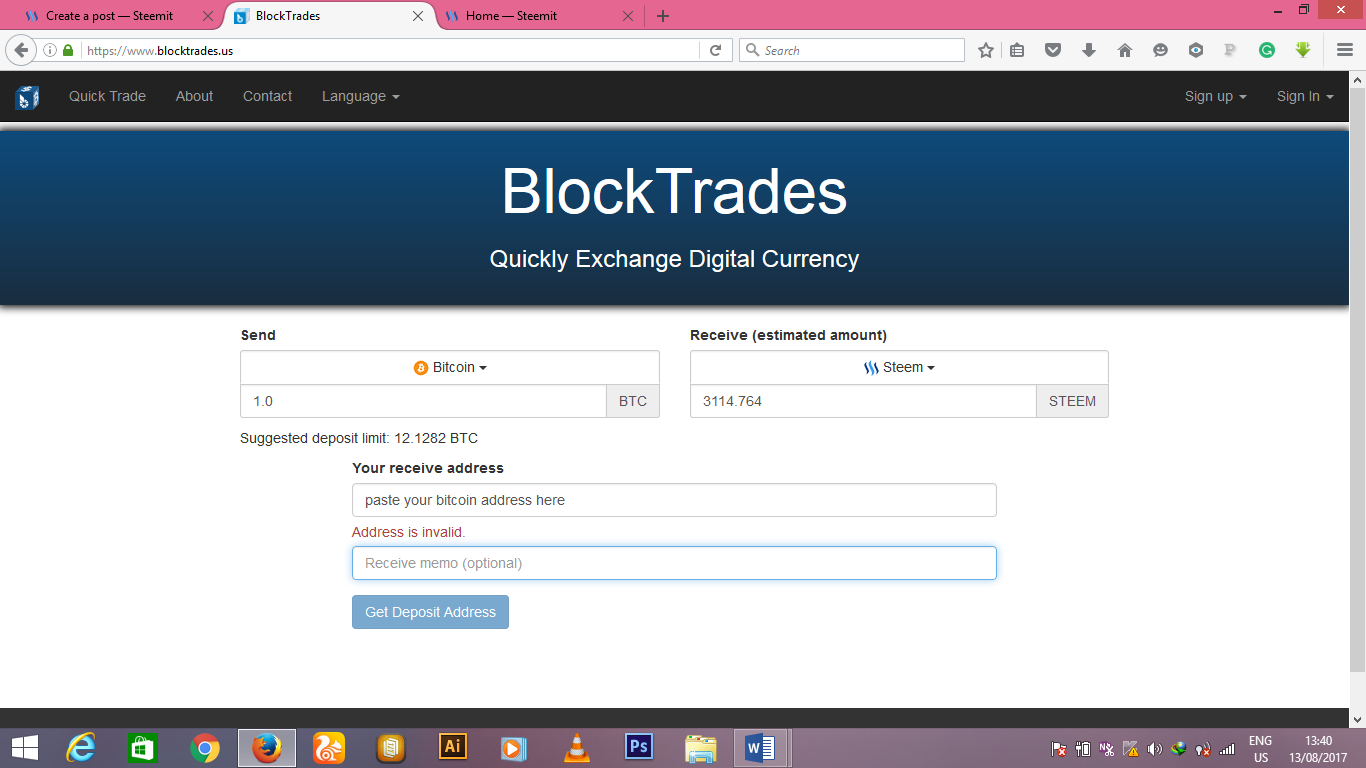This screenshot has height=768, width=1366.
Task: Save page to Pocket icon
Action: point(1053,50)
